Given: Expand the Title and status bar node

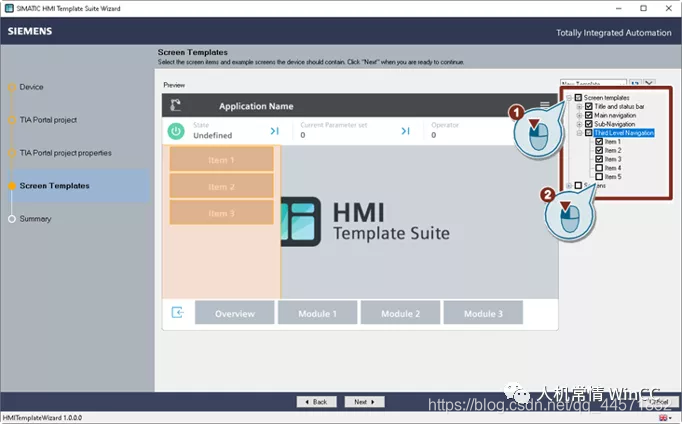Looking at the screenshot, I should coord(579,107).
